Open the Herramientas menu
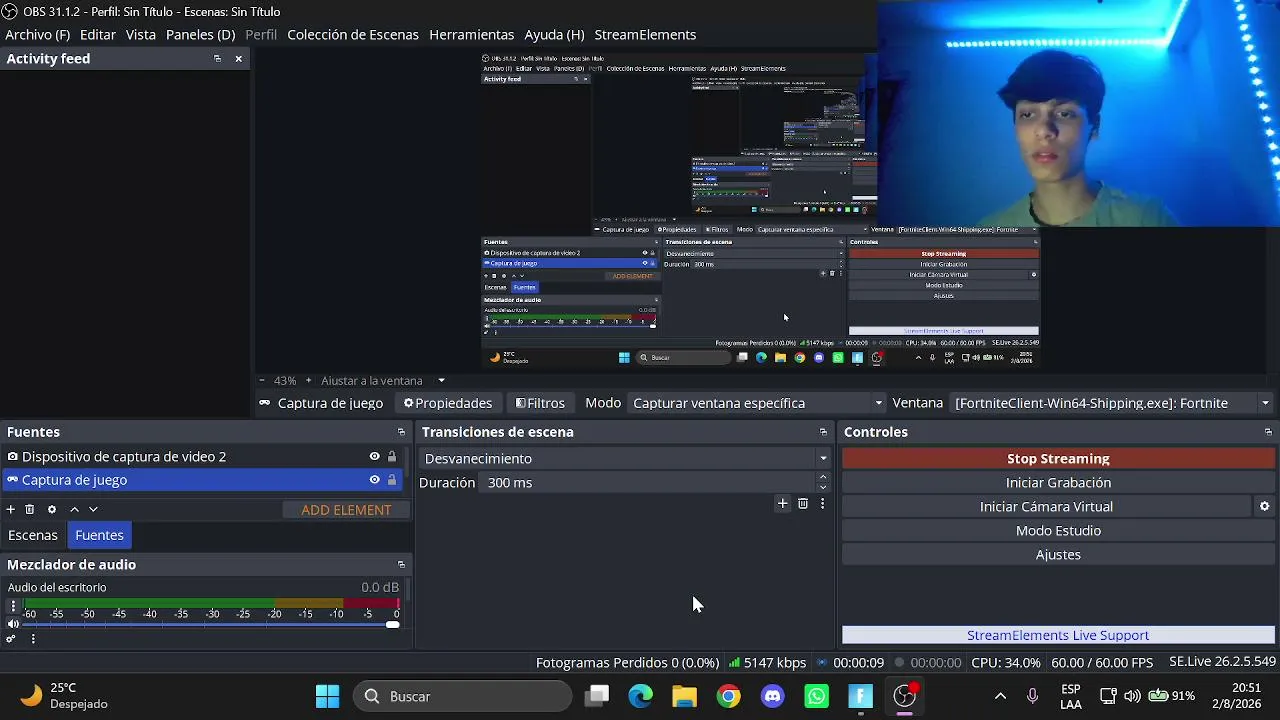 [472, 35]
